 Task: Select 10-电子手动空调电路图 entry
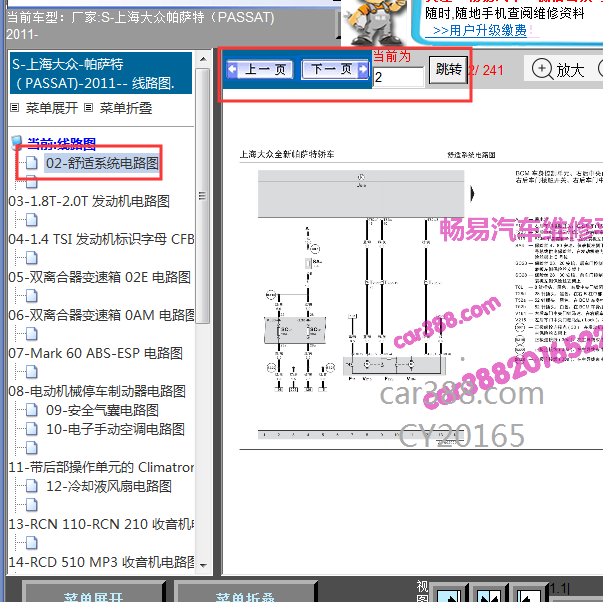115,429
